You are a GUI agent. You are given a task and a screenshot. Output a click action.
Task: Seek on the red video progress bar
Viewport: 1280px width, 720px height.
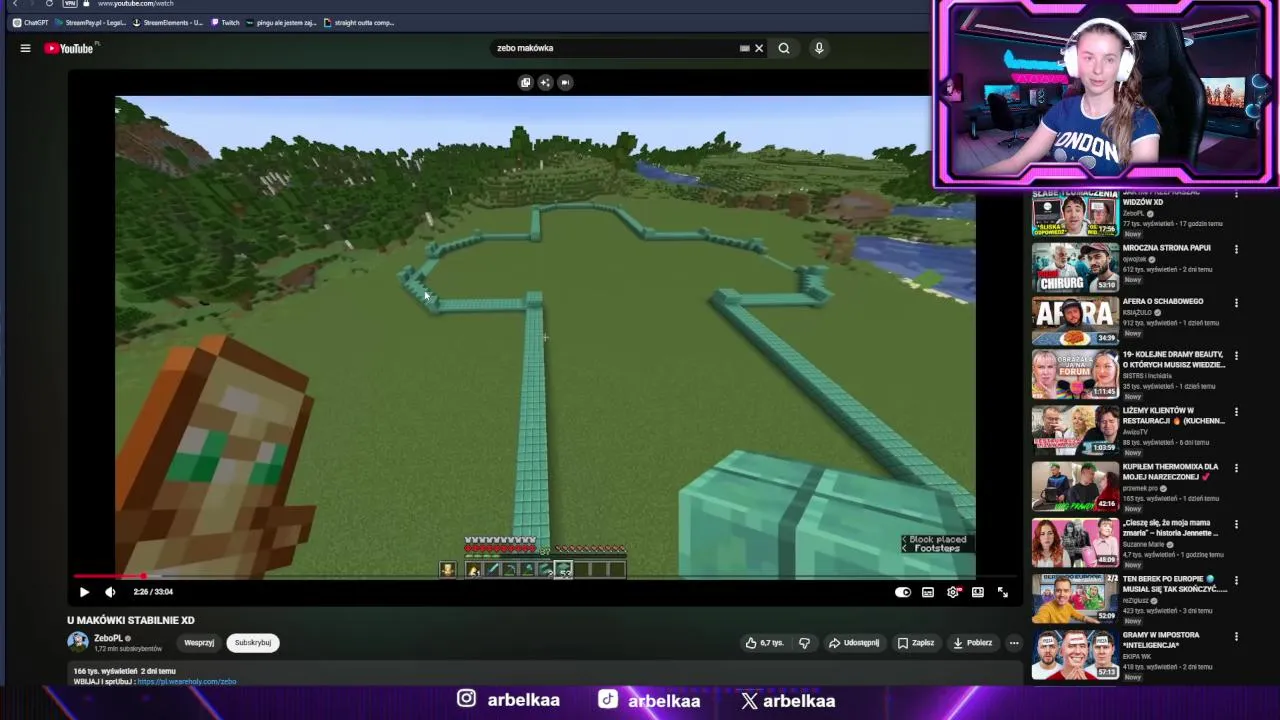pos(545,577)
